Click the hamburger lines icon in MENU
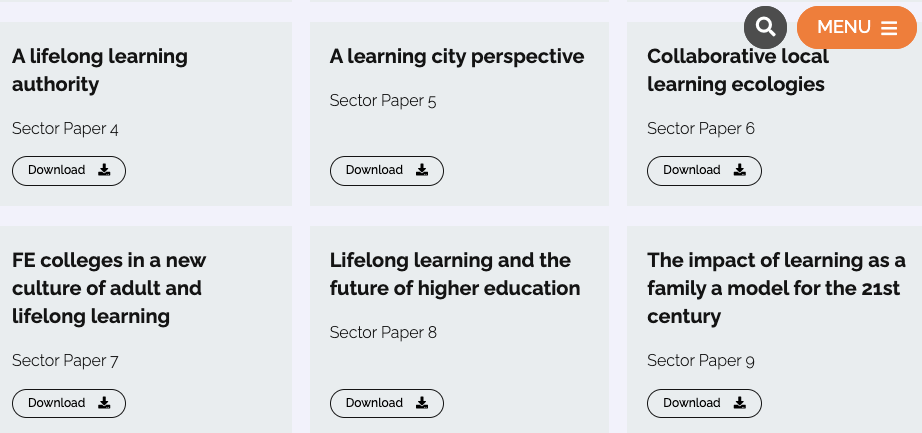This screenshot has width=922, height=433. [x=889, y=28]
